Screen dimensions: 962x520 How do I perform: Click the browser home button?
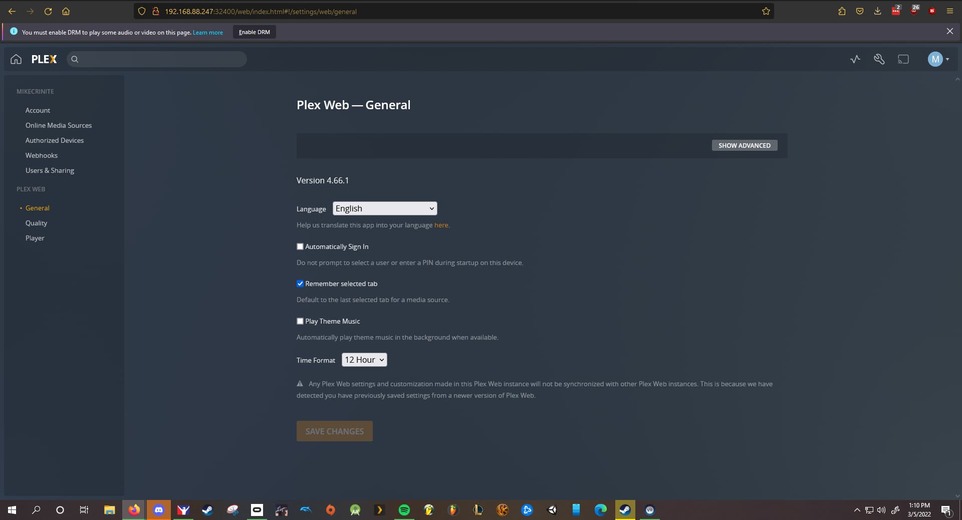66,11
